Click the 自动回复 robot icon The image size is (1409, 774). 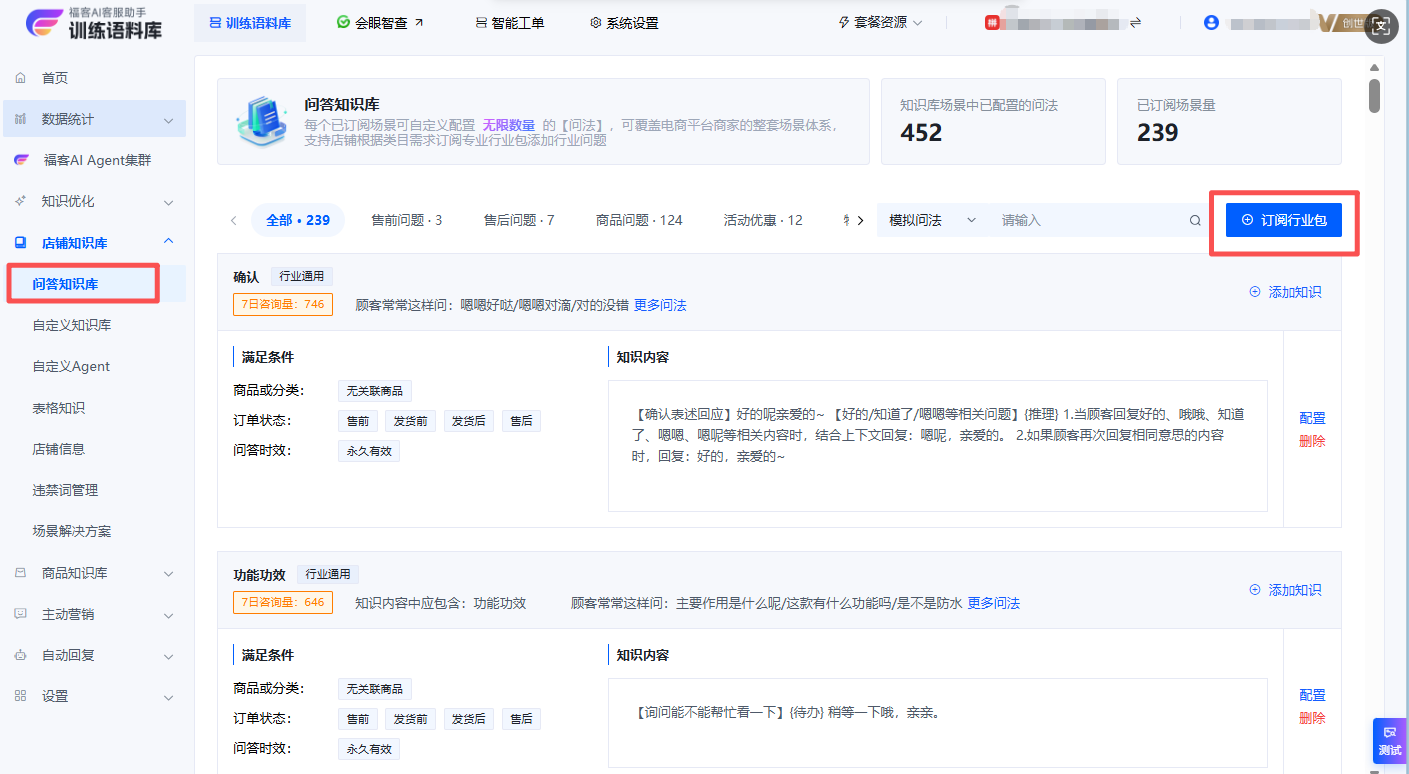[x=21, y=655]
